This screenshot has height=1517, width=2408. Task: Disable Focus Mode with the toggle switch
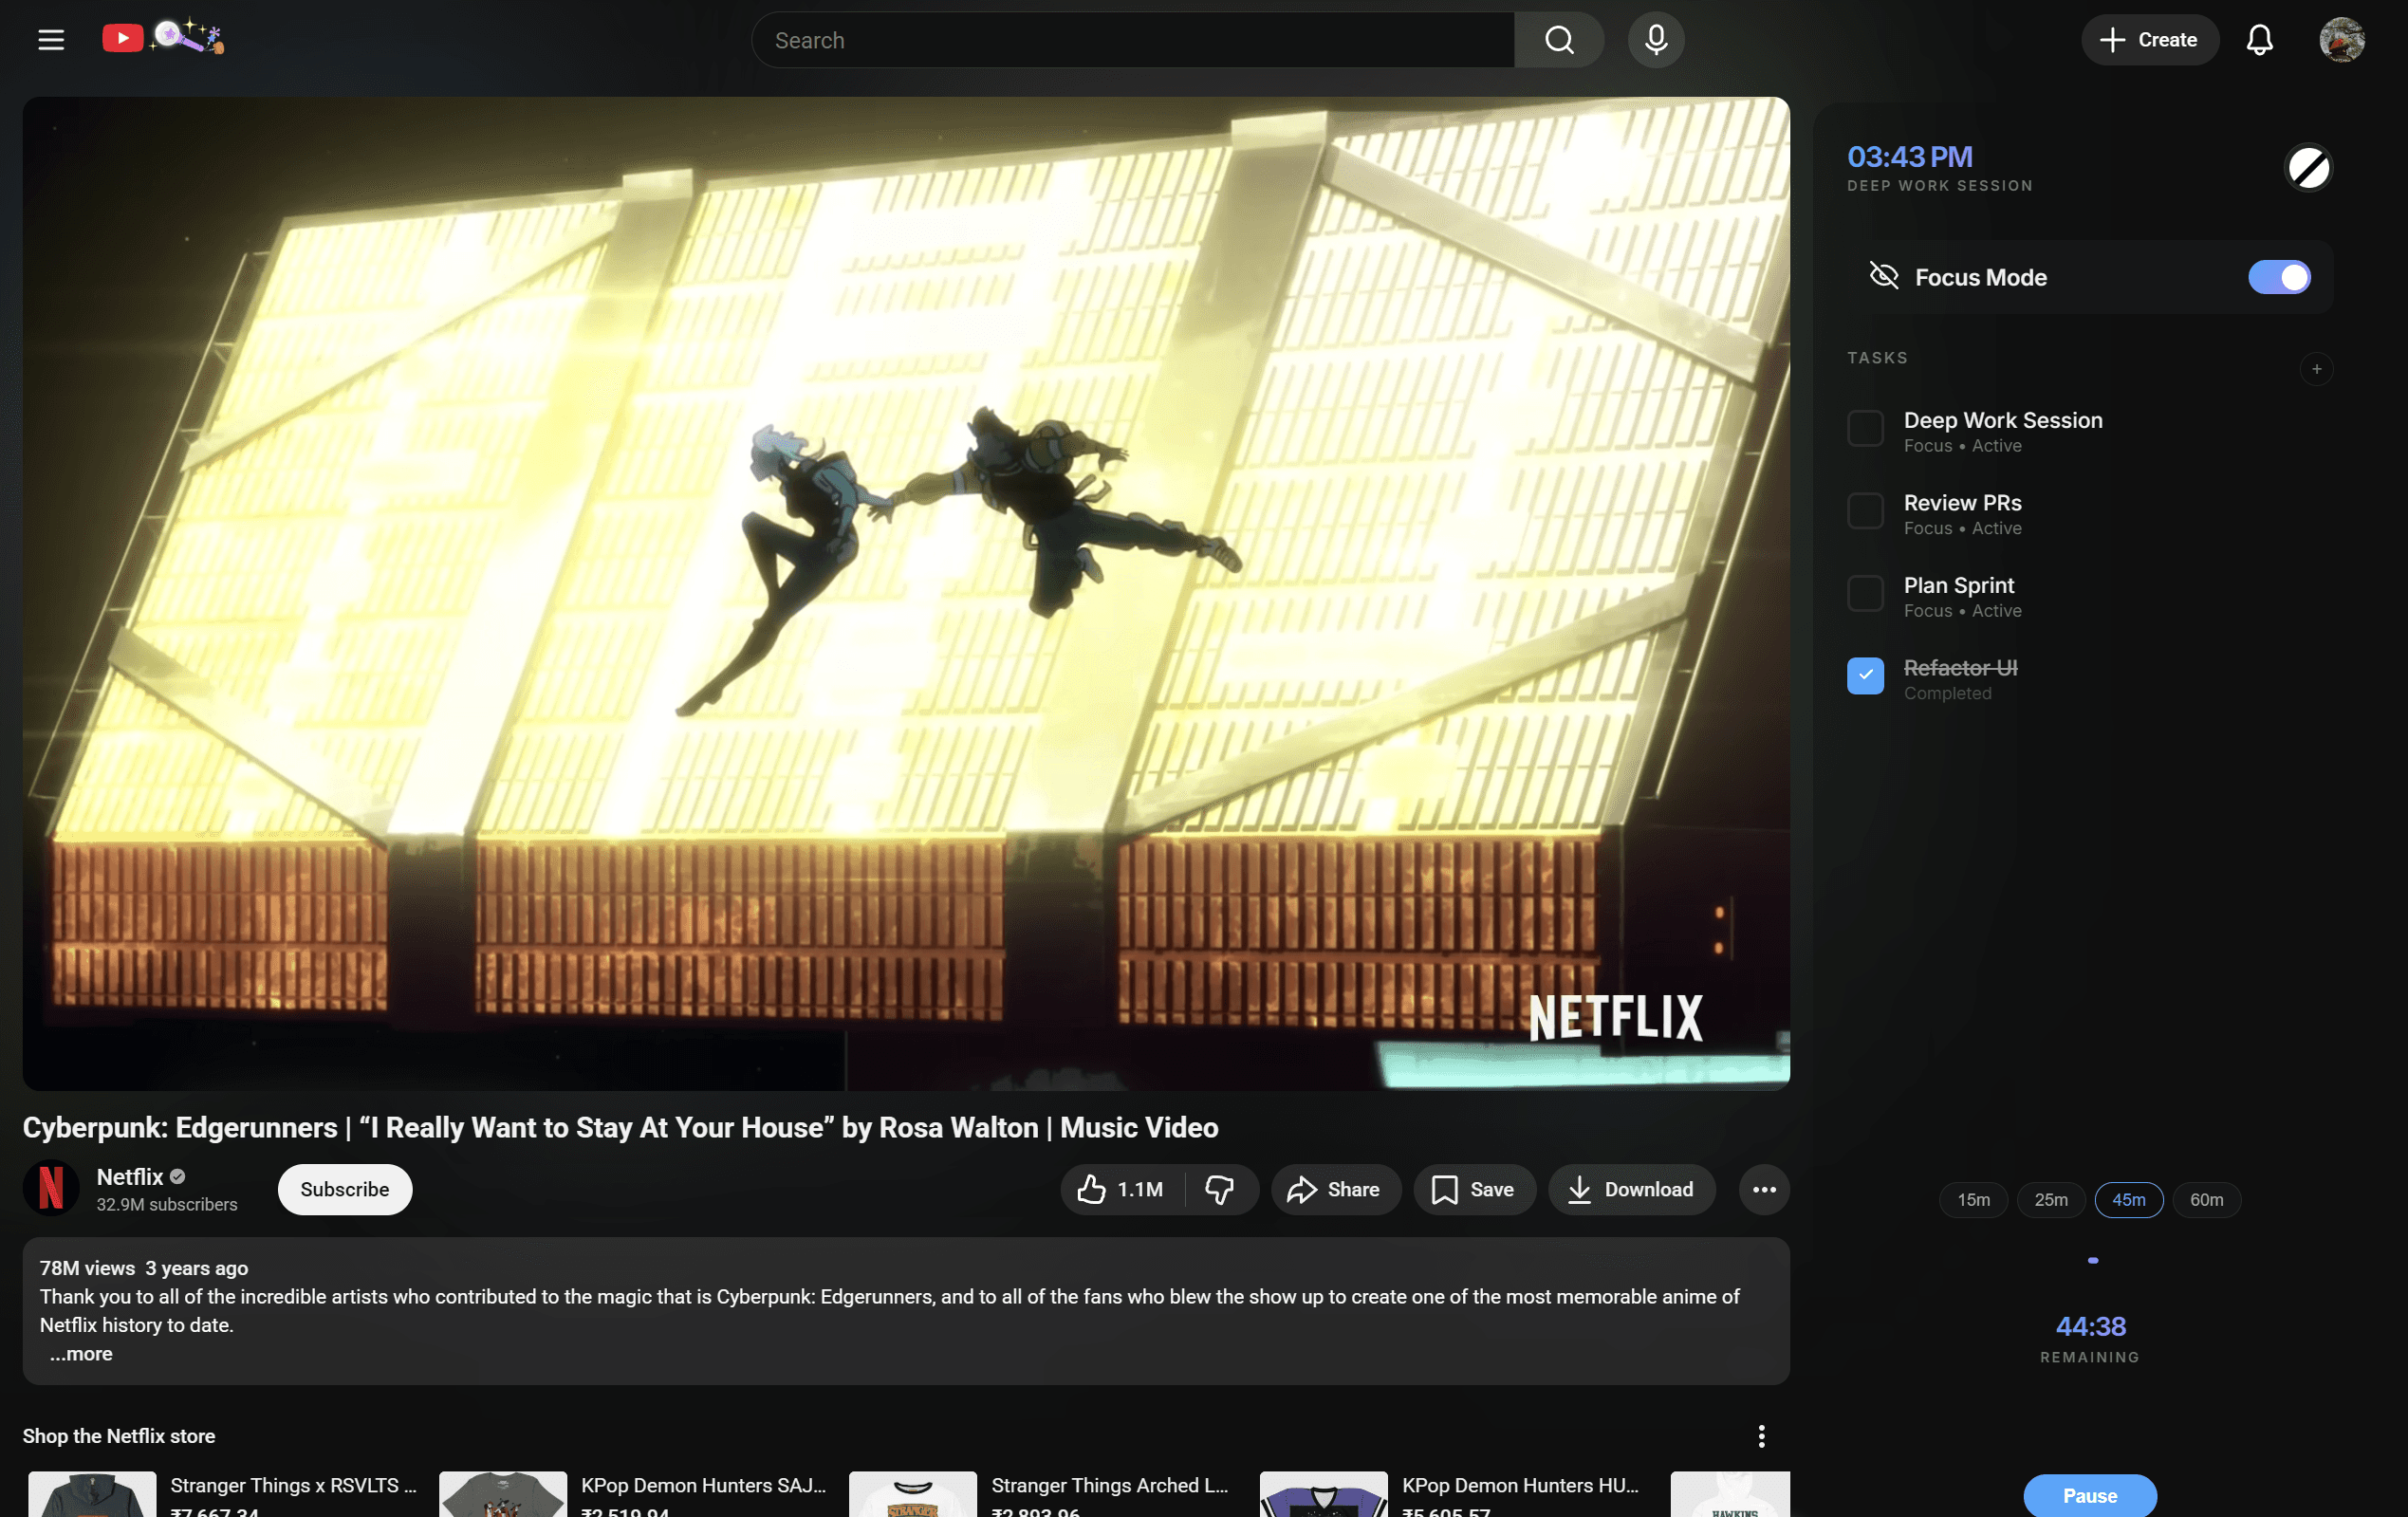(x=2279, y=277)
